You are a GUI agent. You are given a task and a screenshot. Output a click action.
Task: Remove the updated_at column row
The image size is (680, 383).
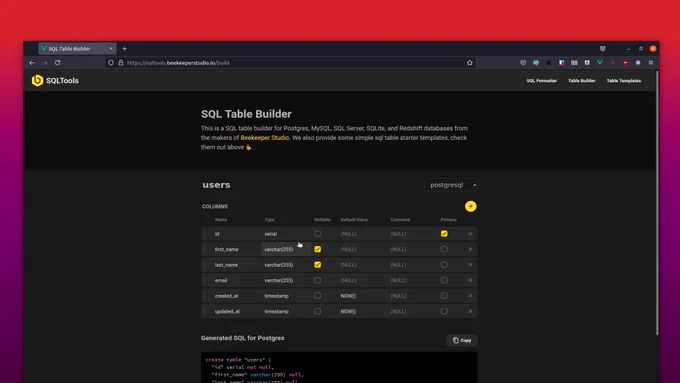tap(470, 311)
